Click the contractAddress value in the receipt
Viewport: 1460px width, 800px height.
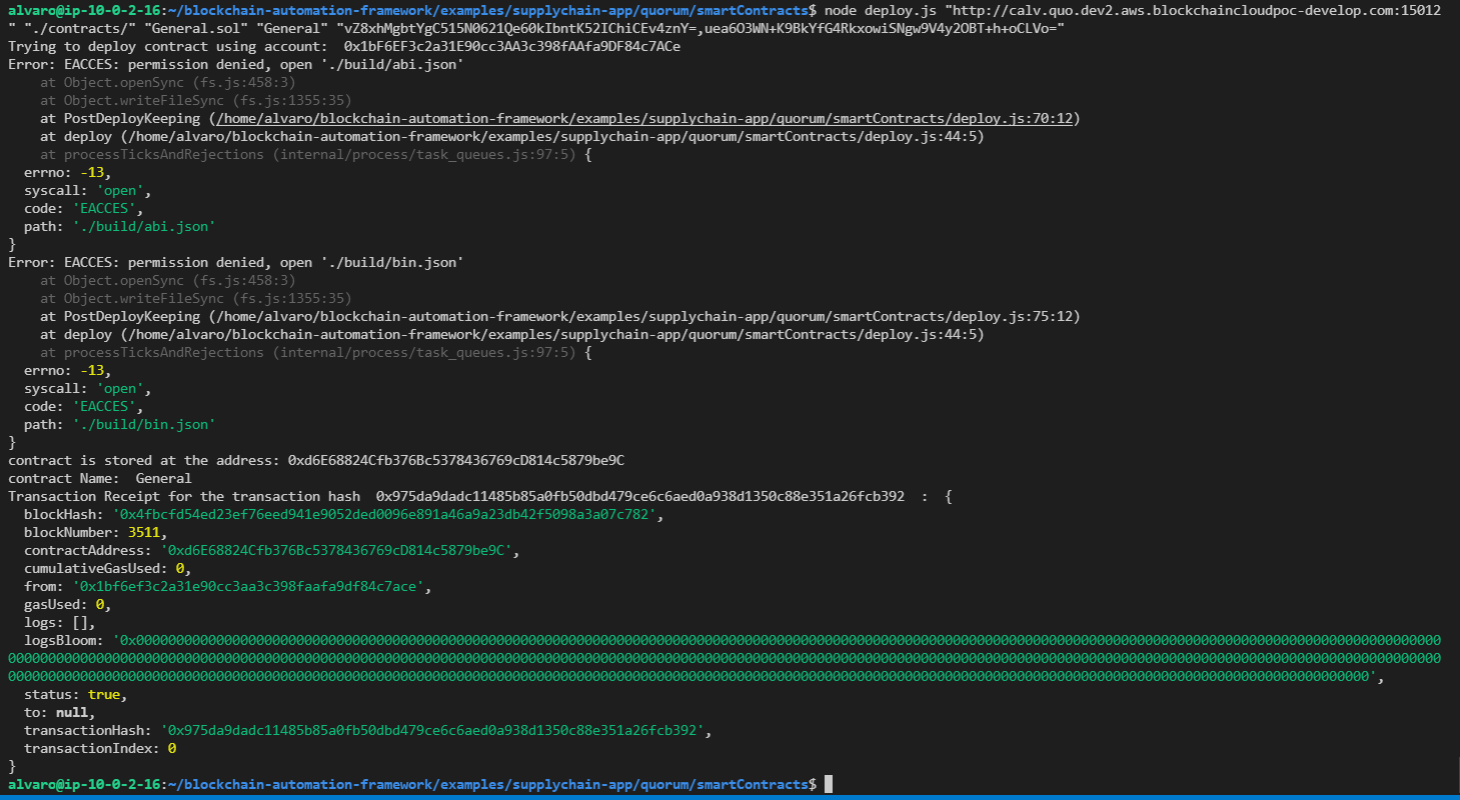(339, 550)
